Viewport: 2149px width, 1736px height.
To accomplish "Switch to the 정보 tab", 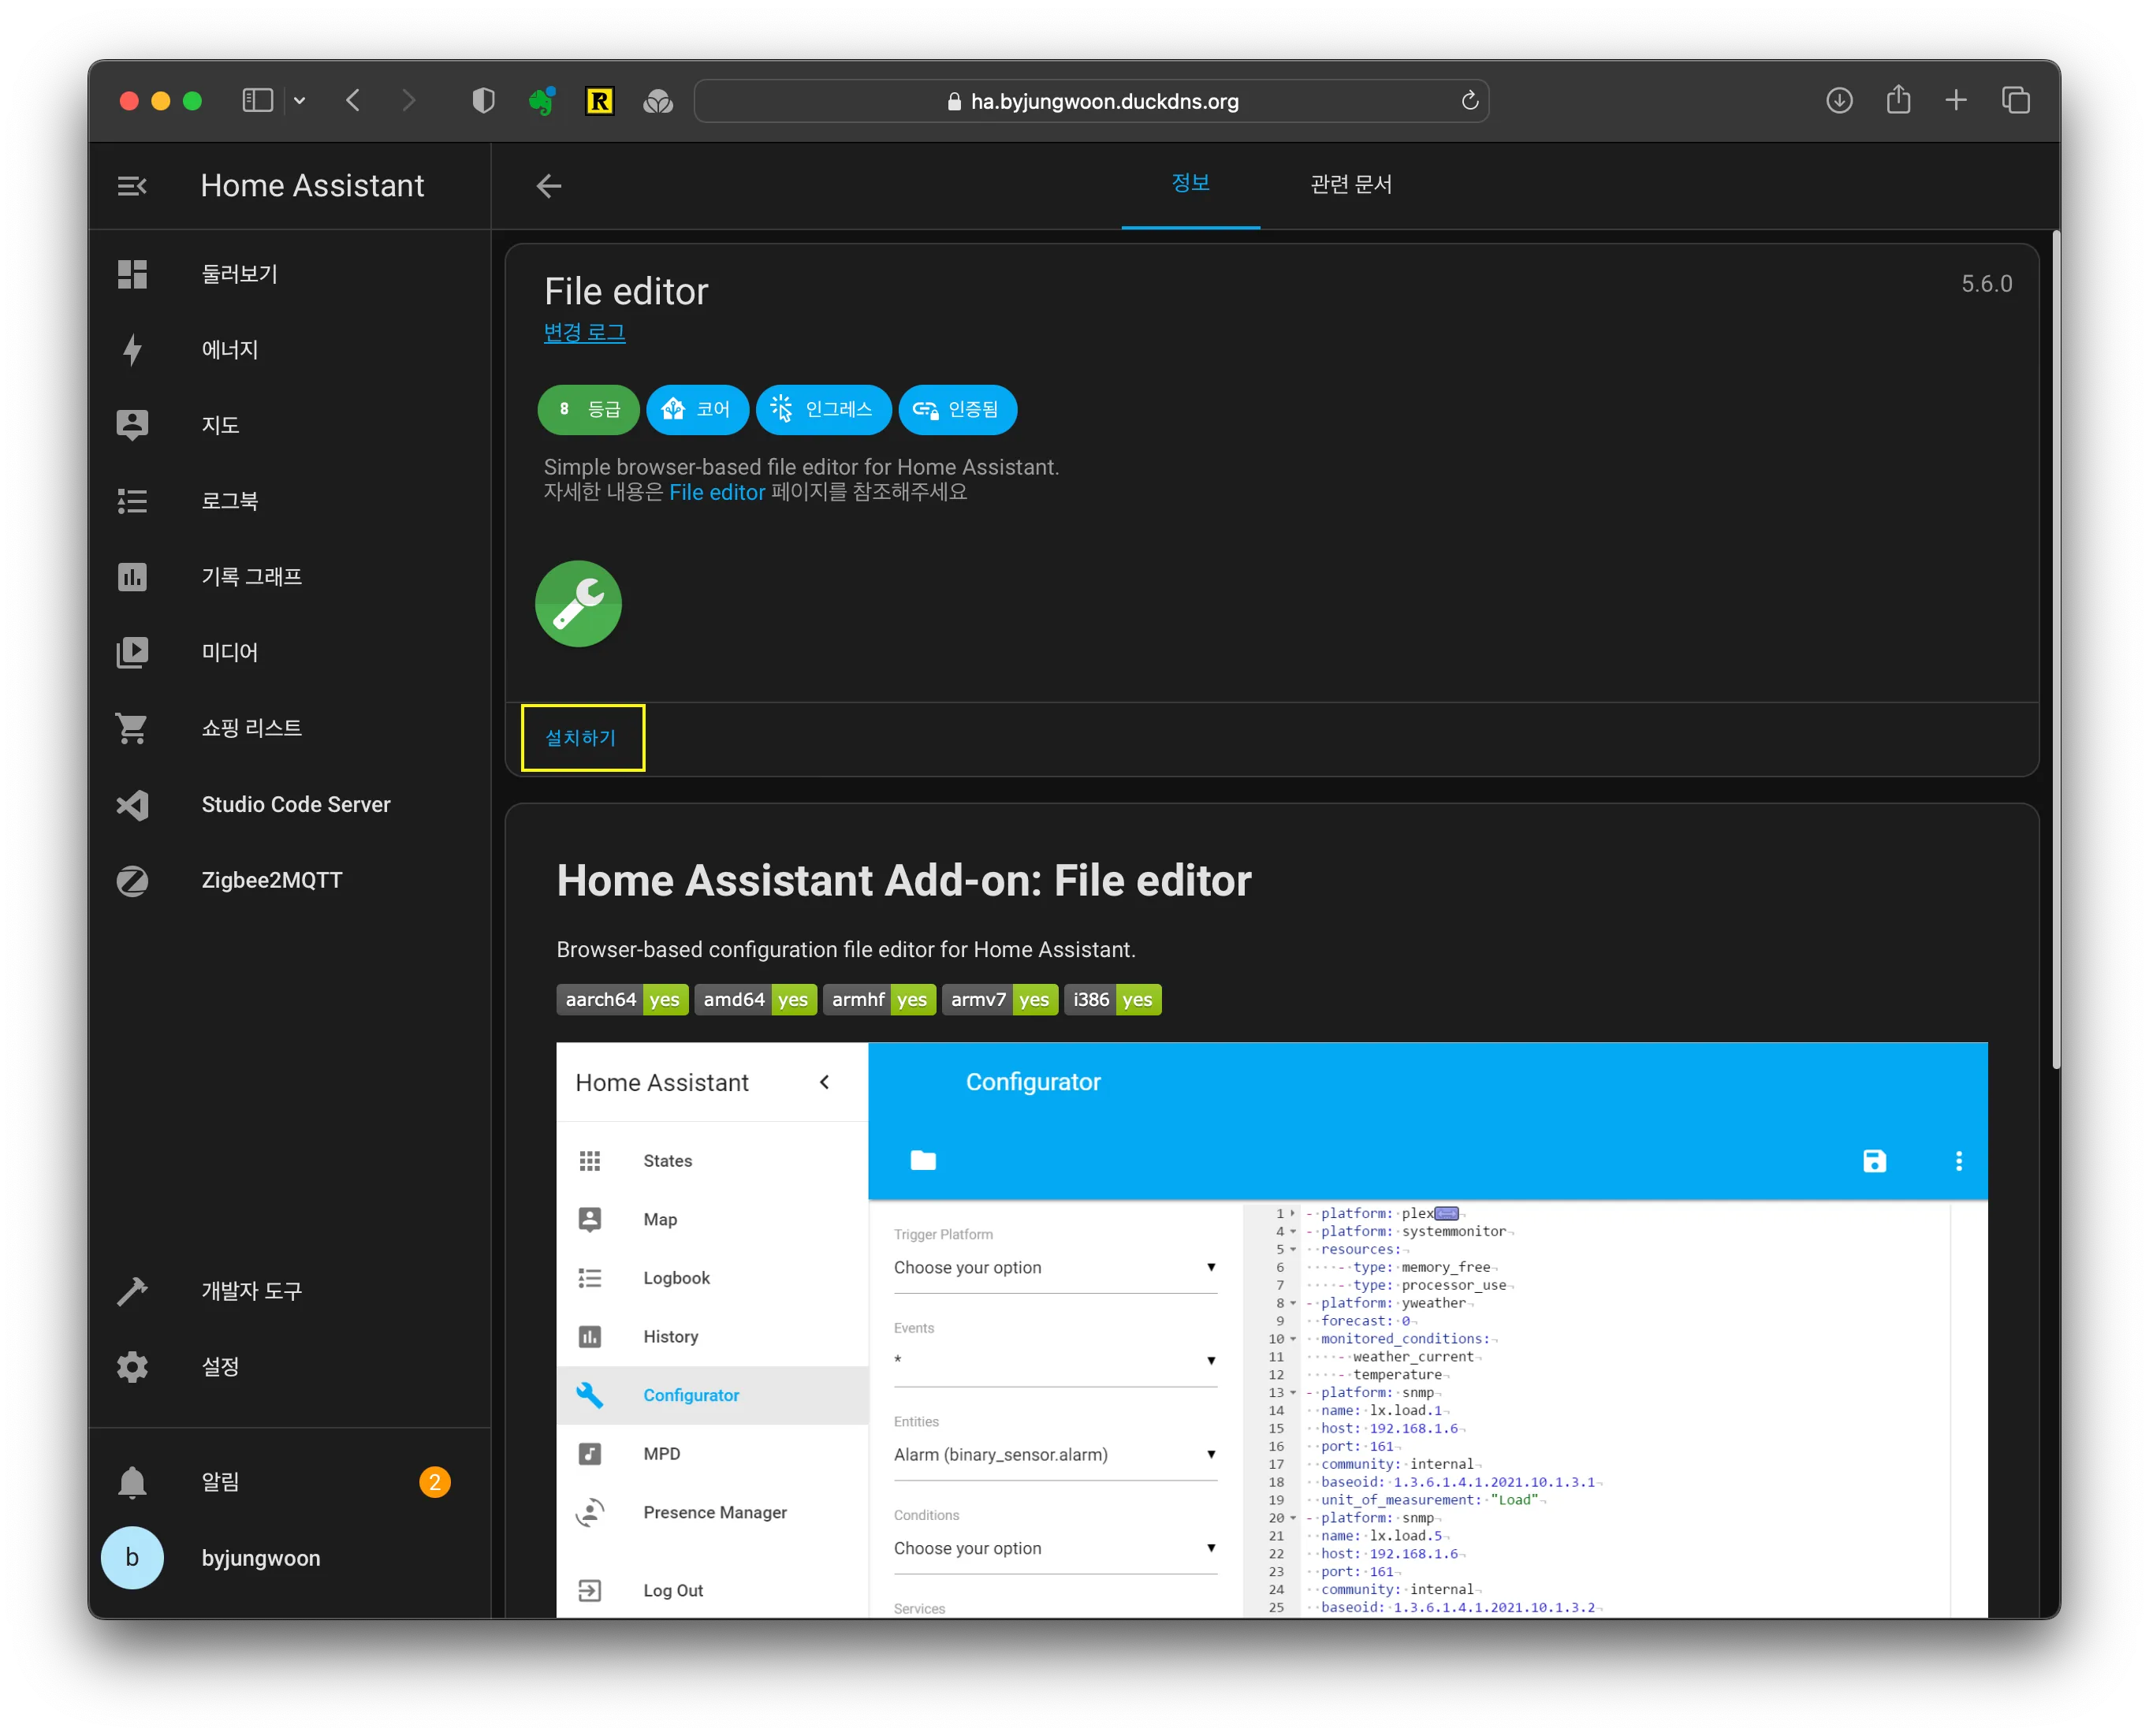I will 1190,184.
